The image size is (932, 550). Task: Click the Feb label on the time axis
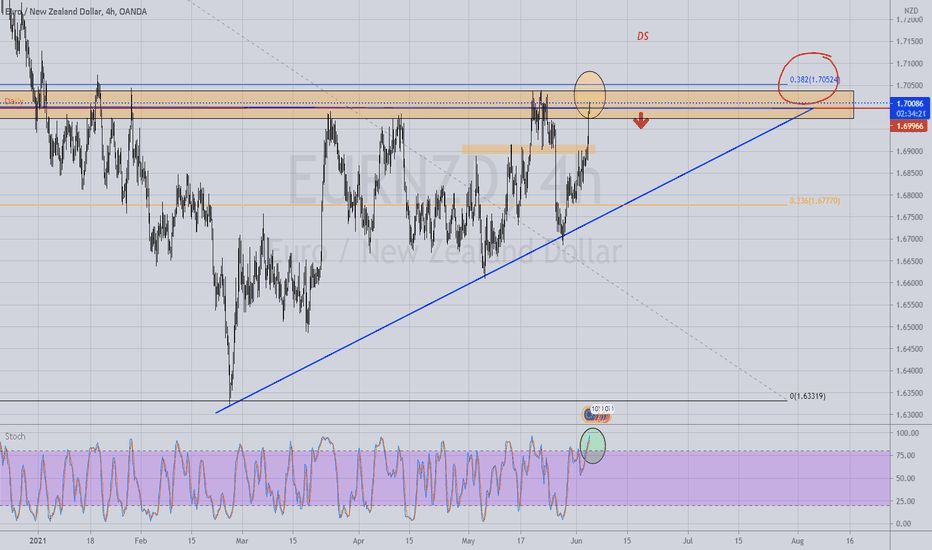(x=140, y=540)
